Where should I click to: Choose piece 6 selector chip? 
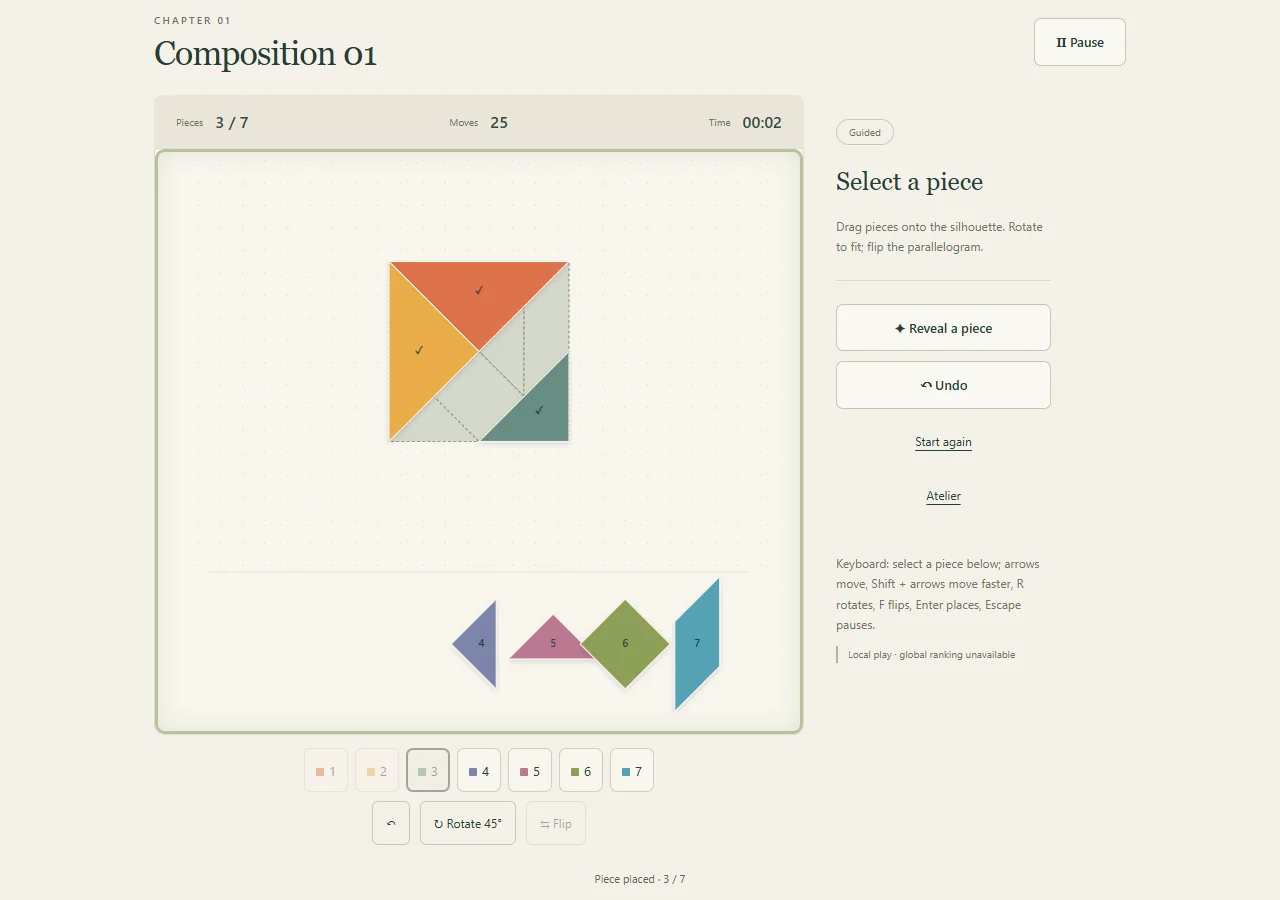tap(581, 770)
